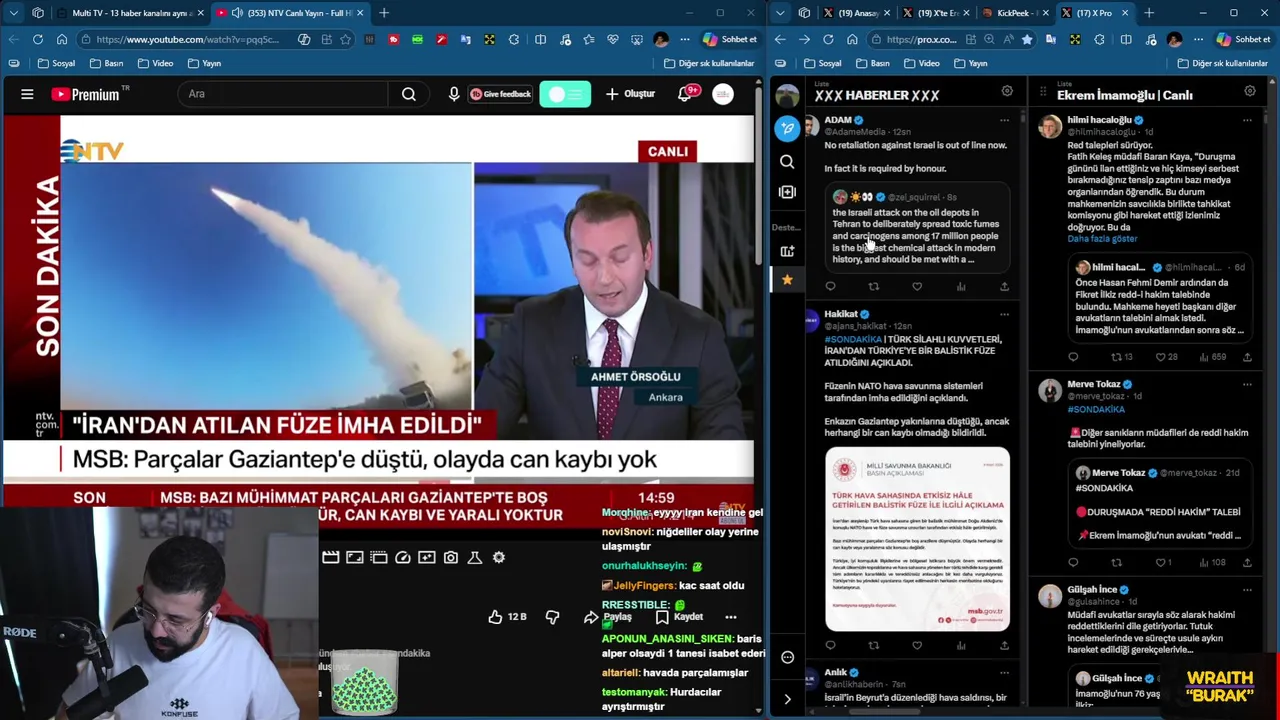The image size is (1280, 720).
Task: Open X Pro sidebar search
Action: 787,161
